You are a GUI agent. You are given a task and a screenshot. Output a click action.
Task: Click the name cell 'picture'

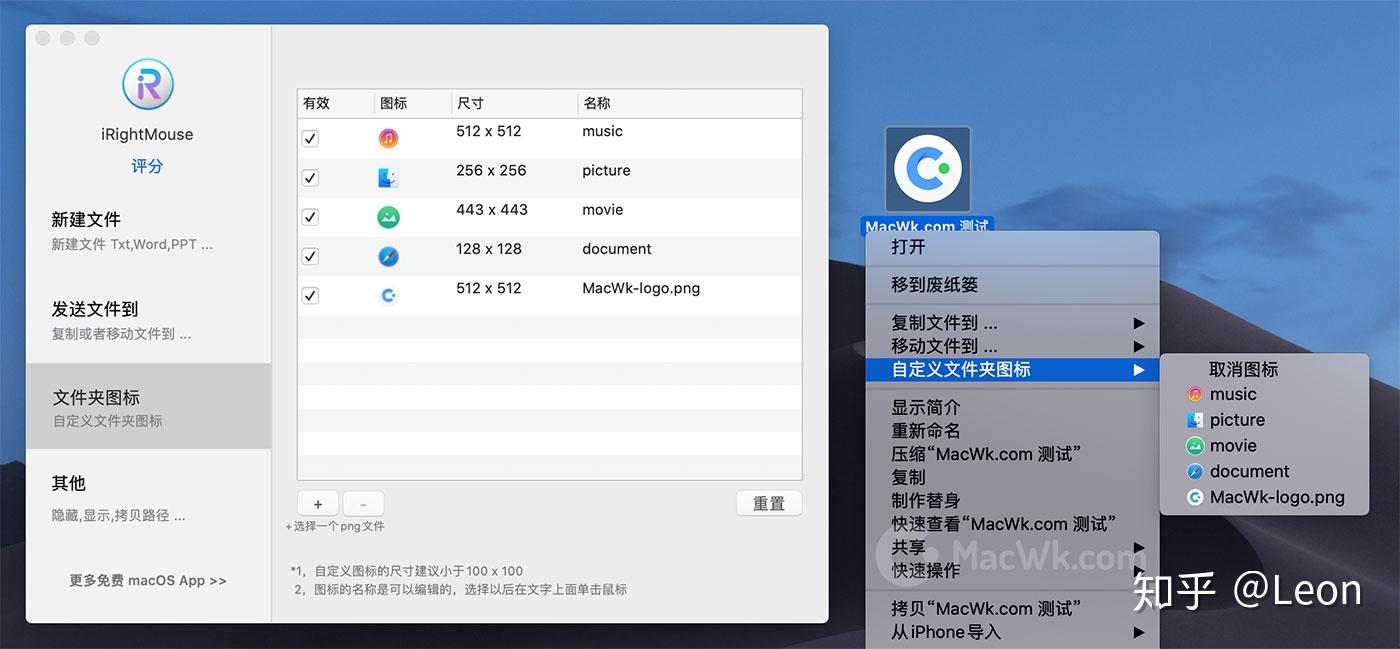click(606, 170)
